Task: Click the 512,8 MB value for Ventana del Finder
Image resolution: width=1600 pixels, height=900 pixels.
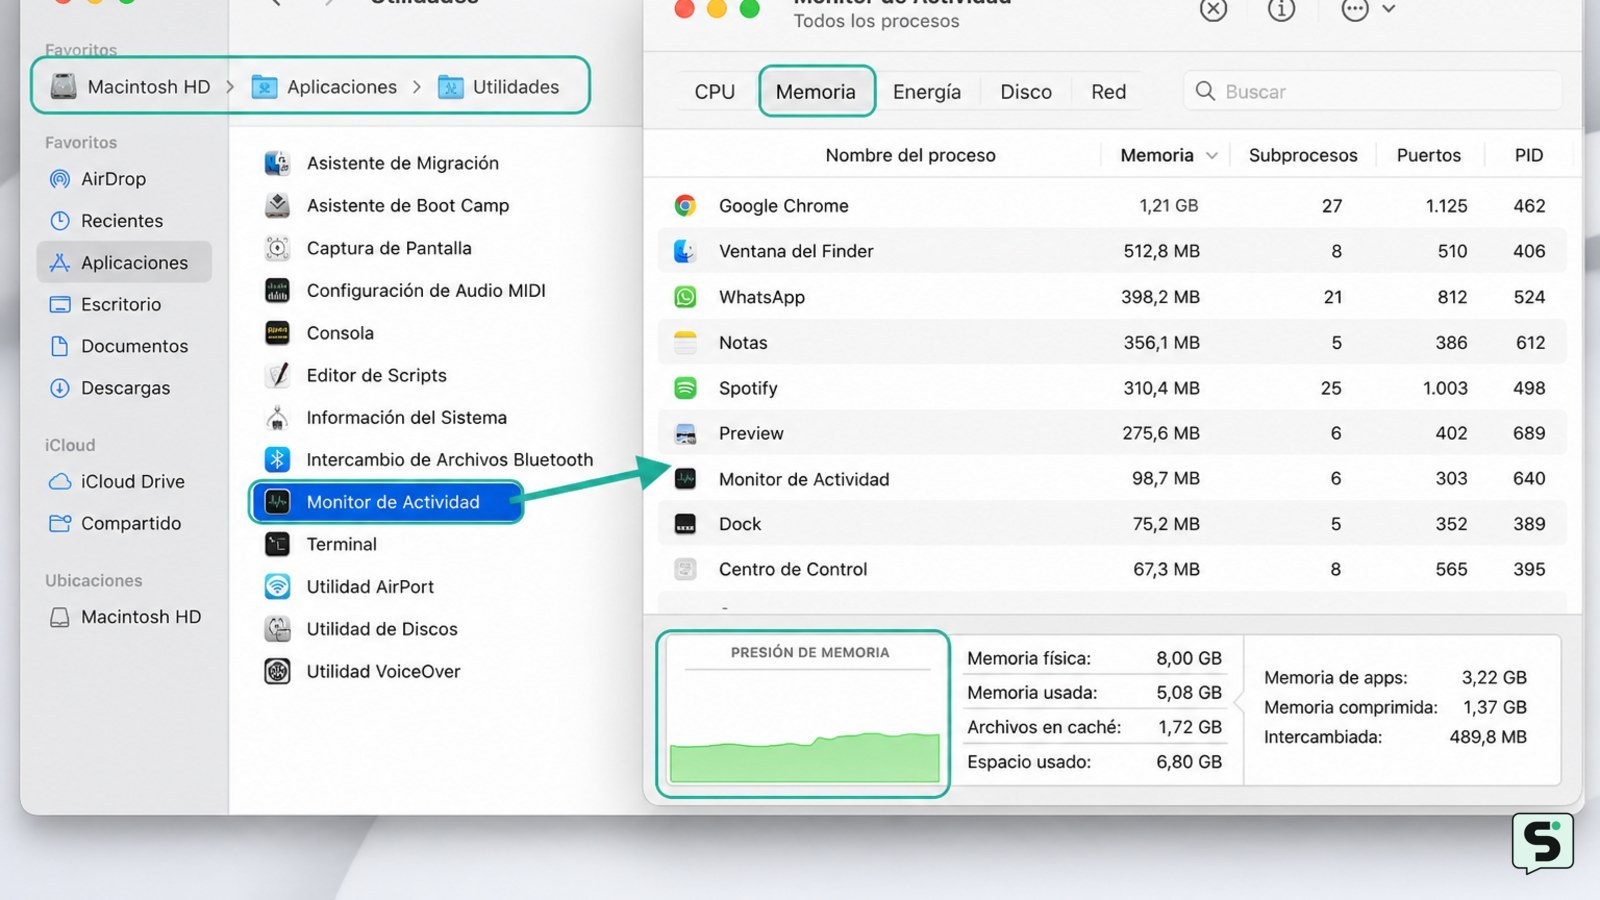Action: (x=1161, y=251)
